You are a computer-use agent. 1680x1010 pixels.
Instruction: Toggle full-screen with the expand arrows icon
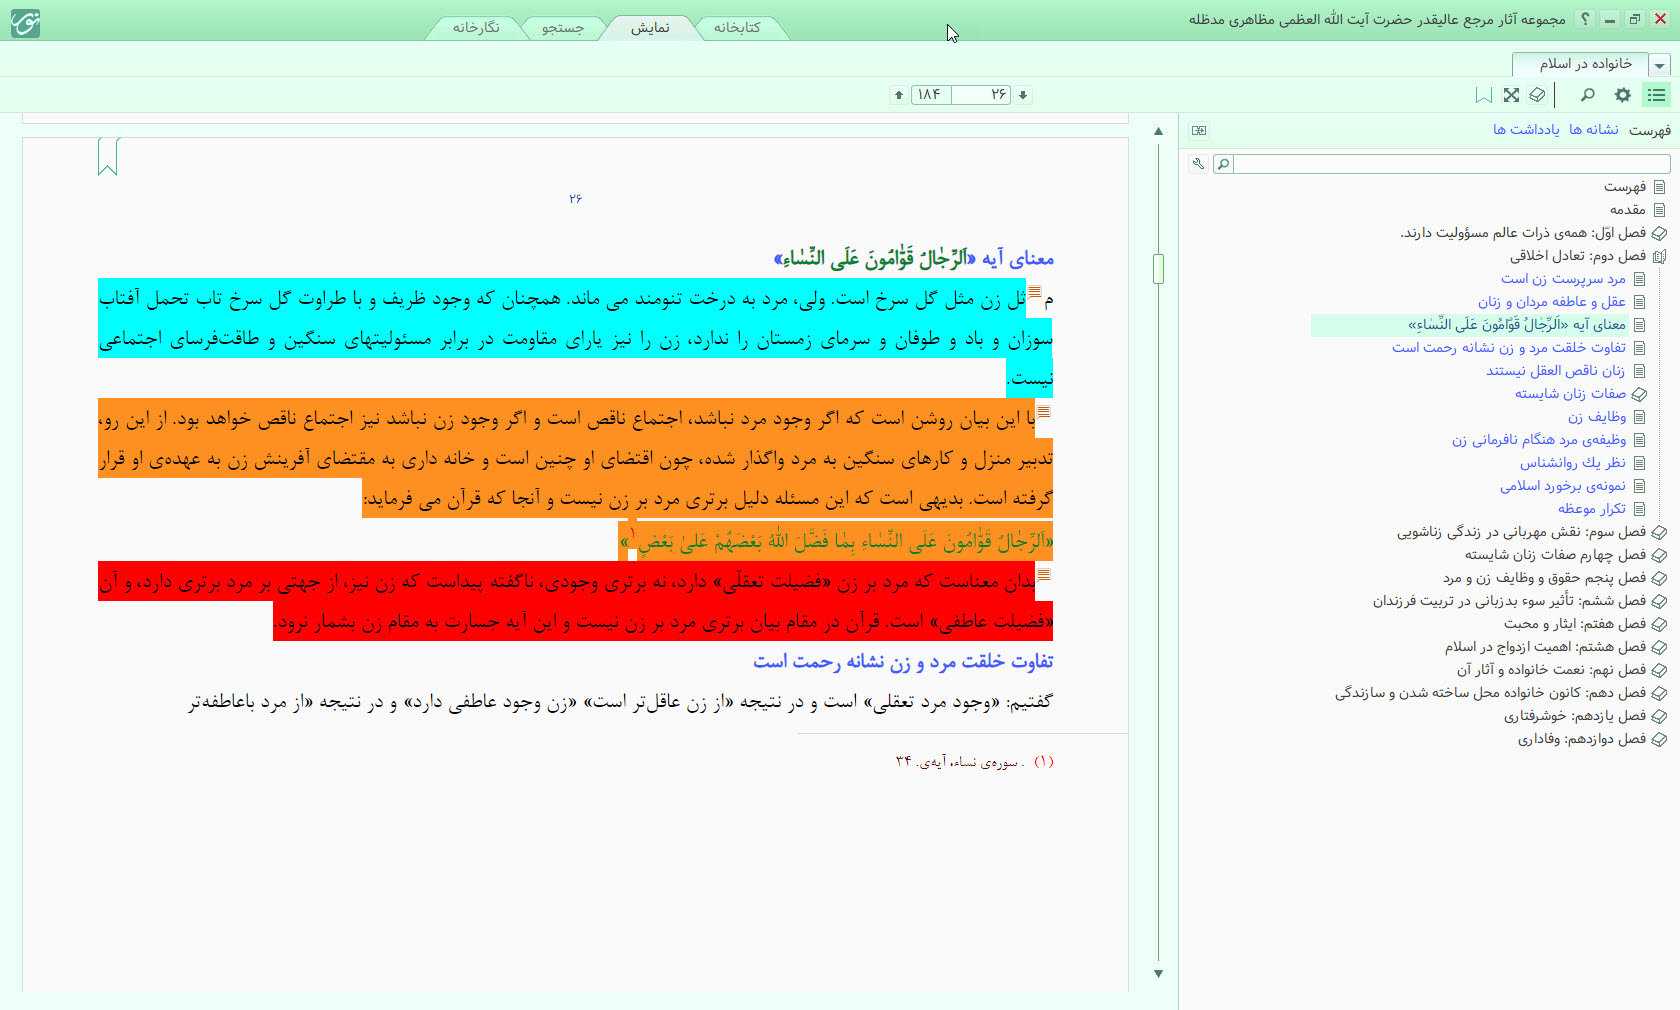(1511, 95)
